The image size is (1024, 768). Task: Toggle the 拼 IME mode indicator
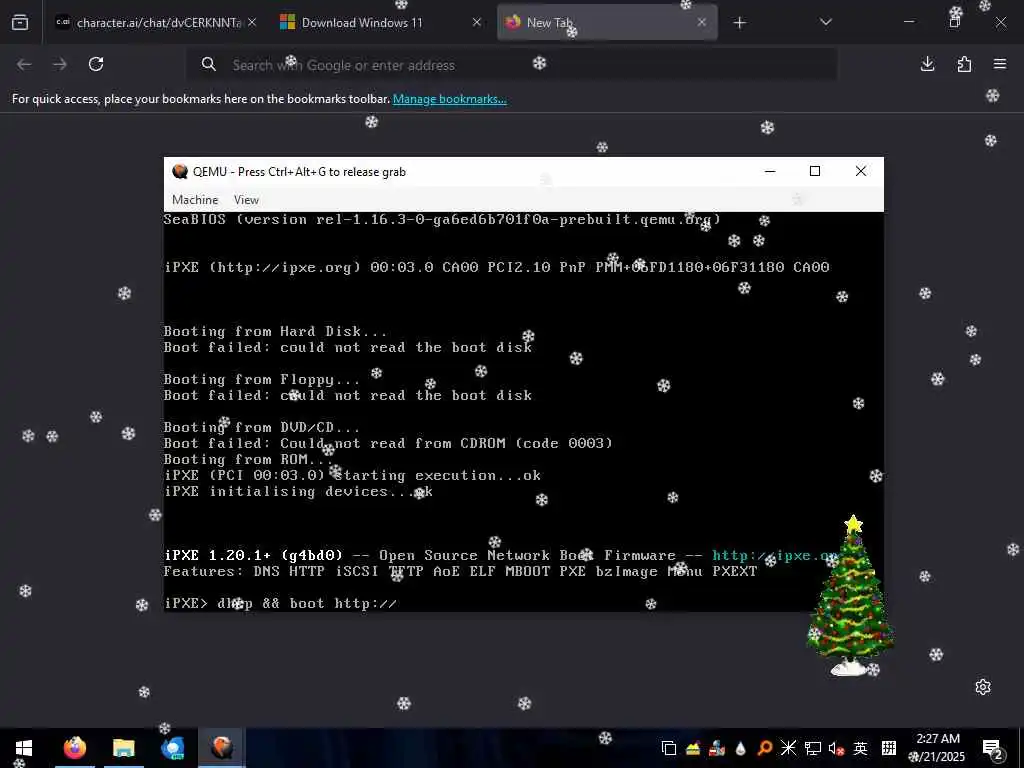889,748
